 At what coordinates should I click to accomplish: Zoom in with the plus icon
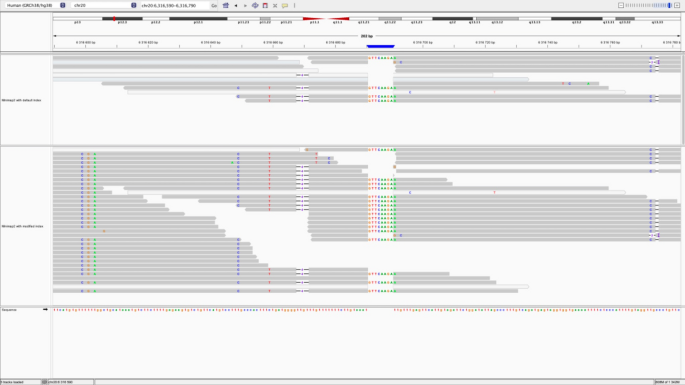677,5
